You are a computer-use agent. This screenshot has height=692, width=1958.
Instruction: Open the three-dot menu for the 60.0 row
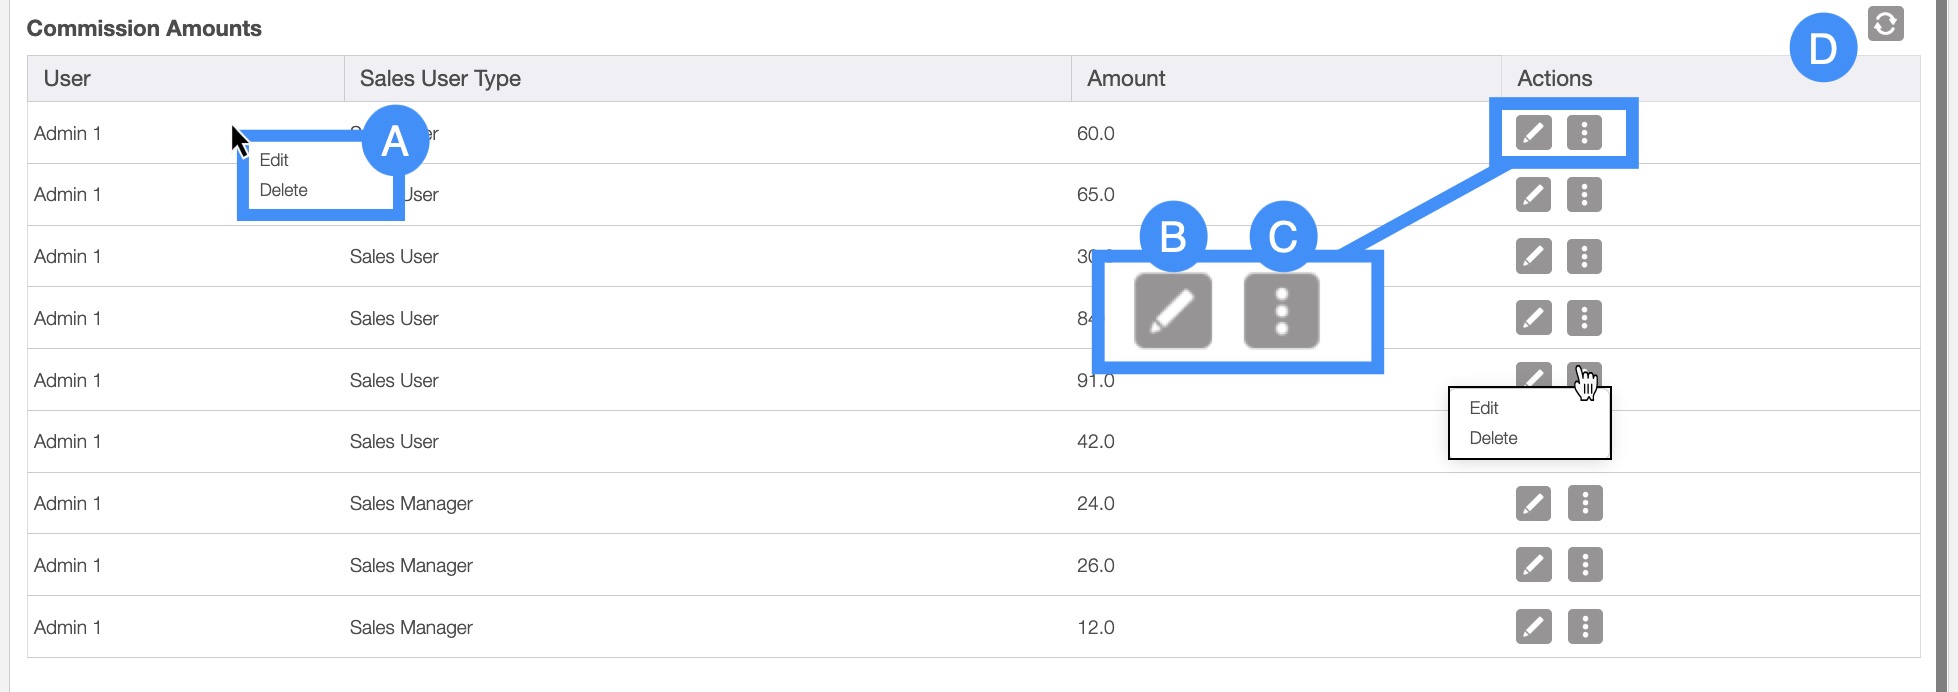click(1584, 132)
